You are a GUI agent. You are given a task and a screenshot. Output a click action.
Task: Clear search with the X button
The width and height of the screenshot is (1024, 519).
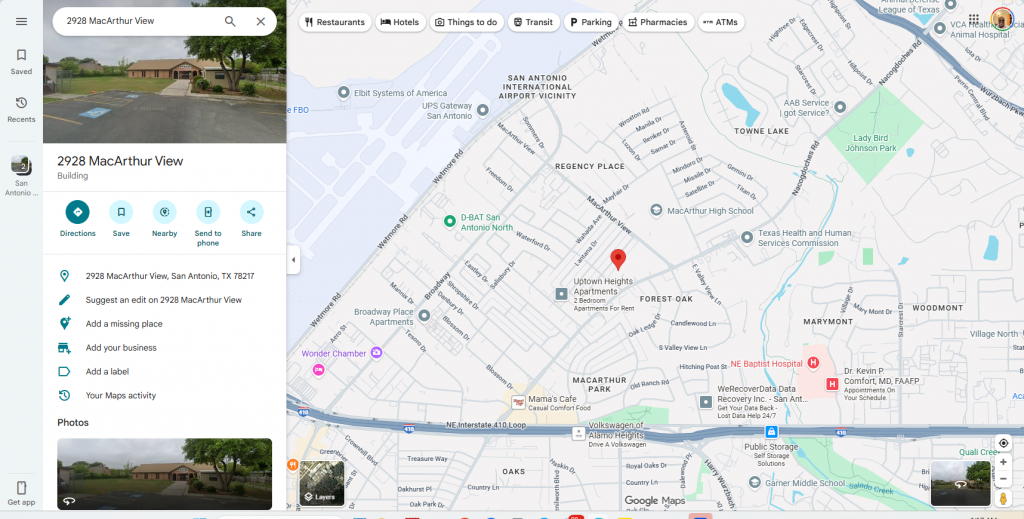[x=261, y=21]
